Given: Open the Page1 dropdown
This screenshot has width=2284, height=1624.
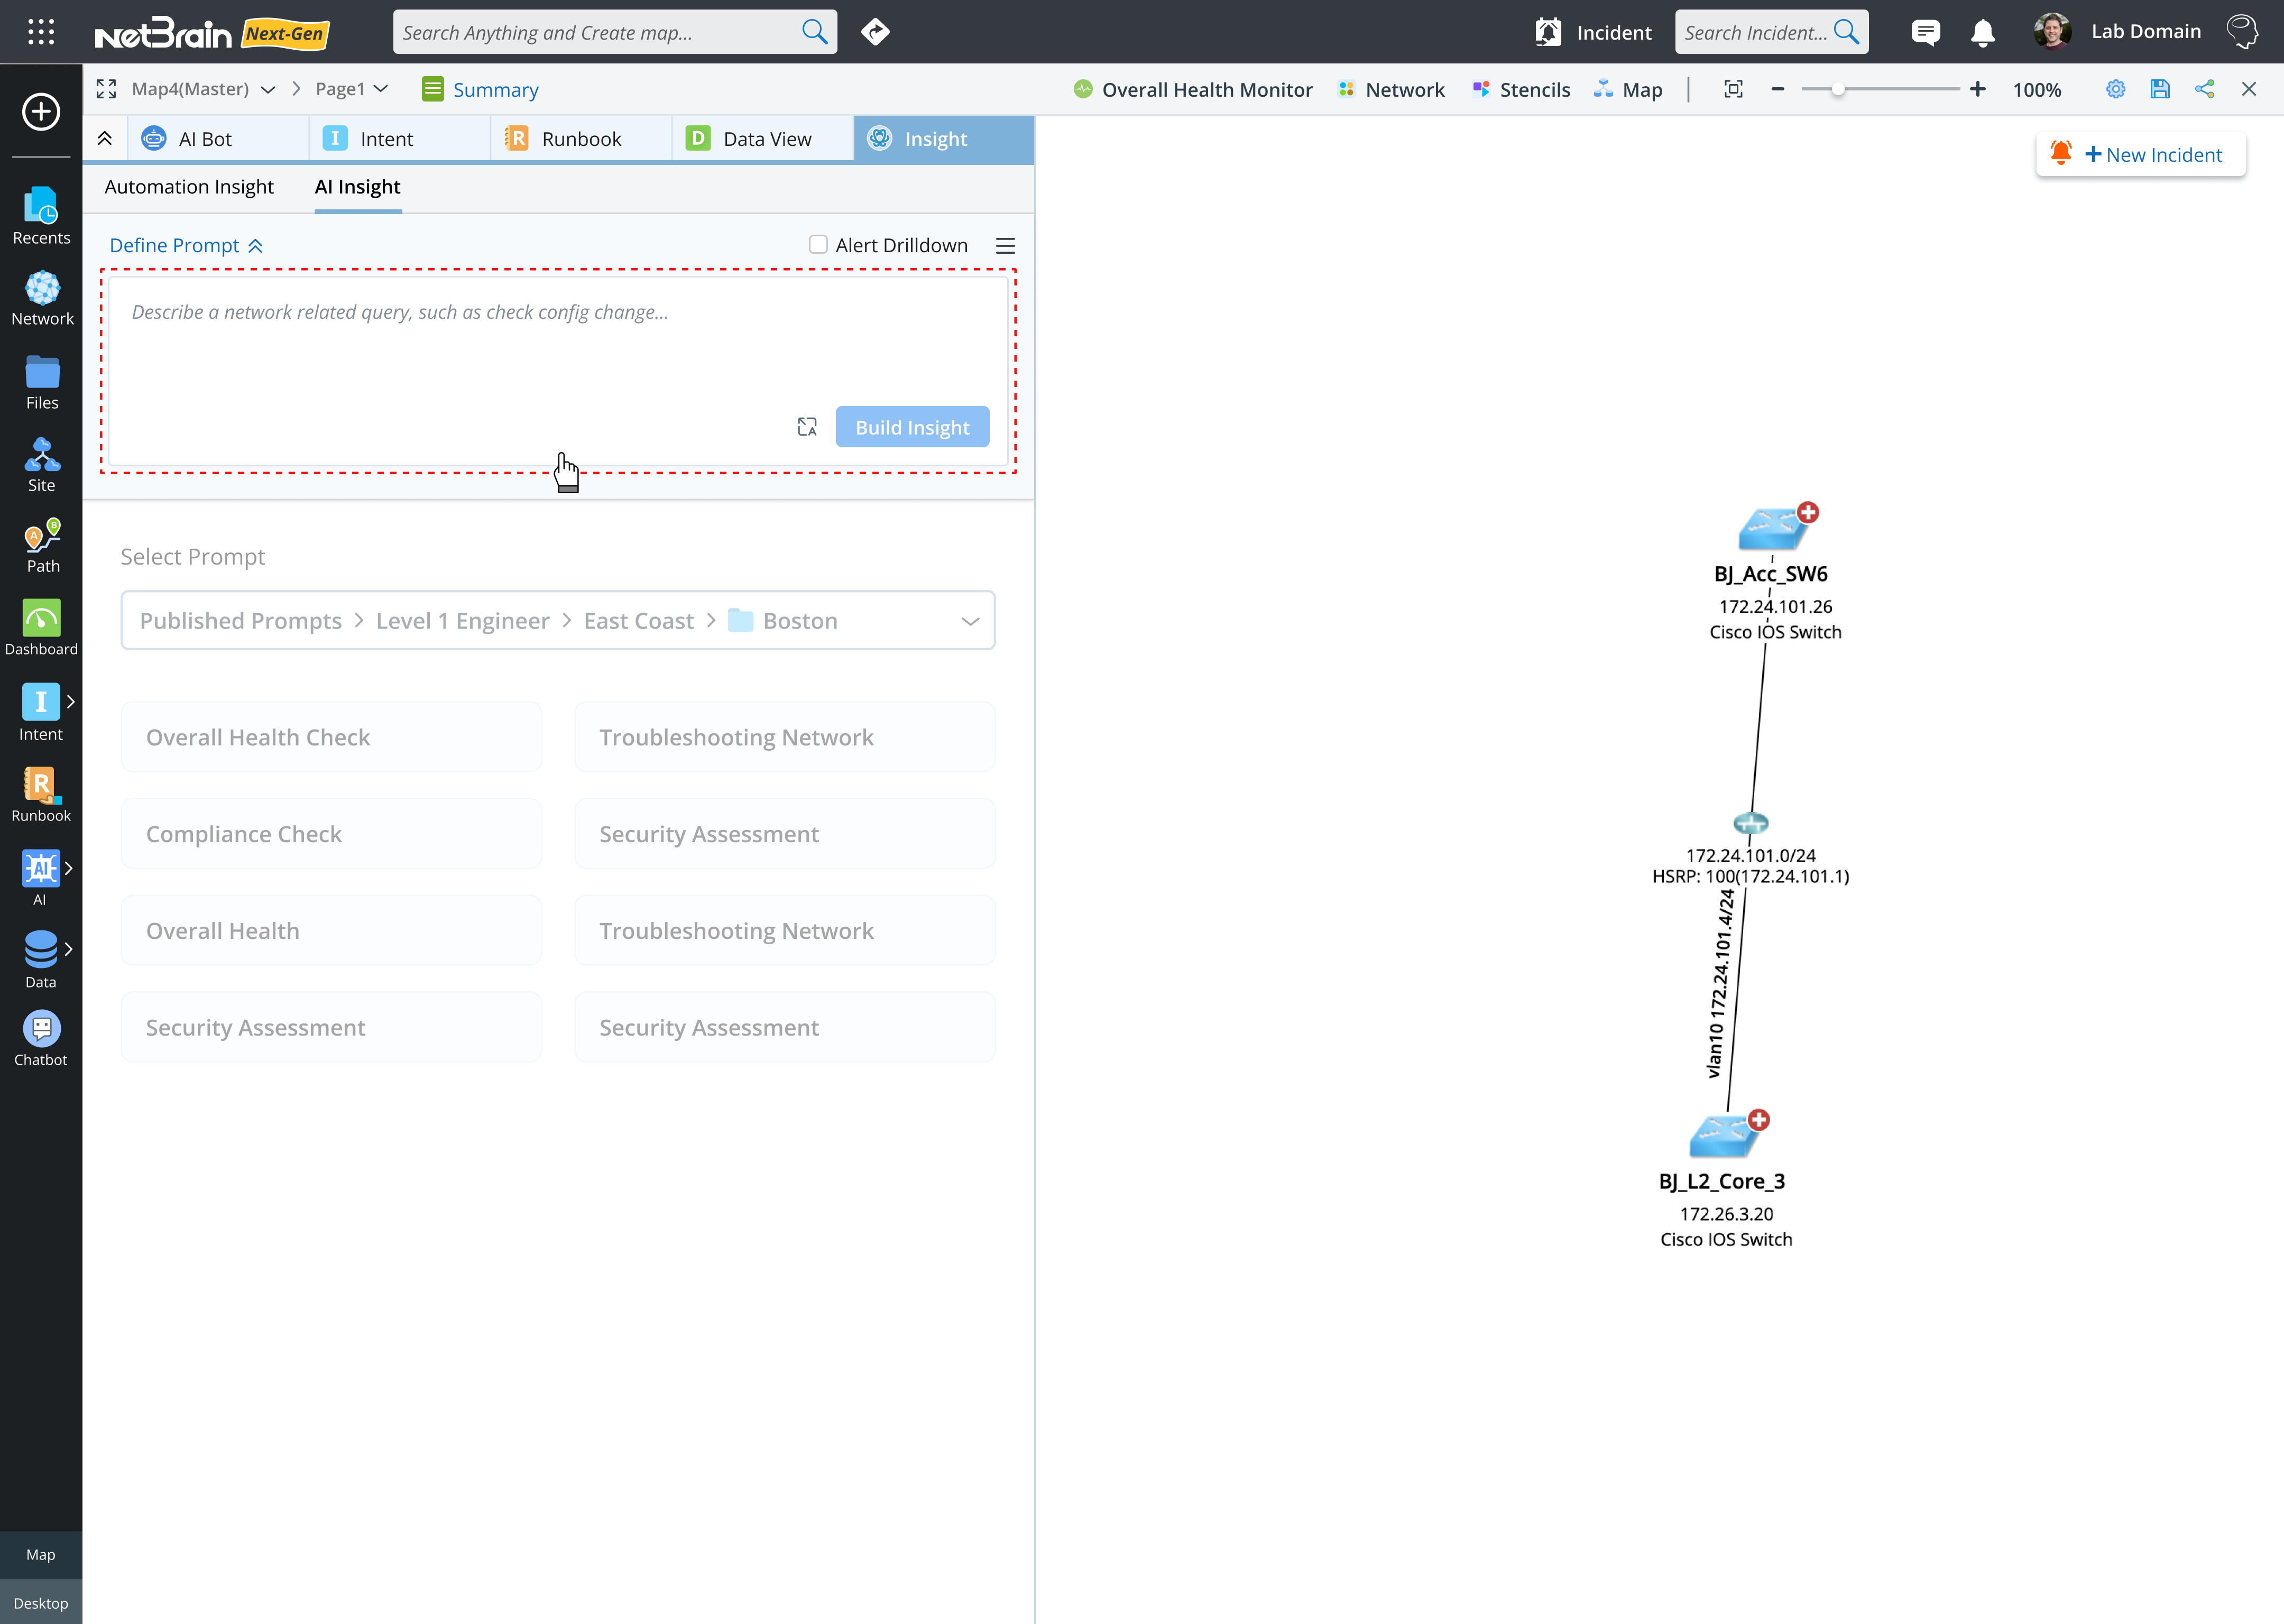Looking at the screenshot, I should pos(381,89).
